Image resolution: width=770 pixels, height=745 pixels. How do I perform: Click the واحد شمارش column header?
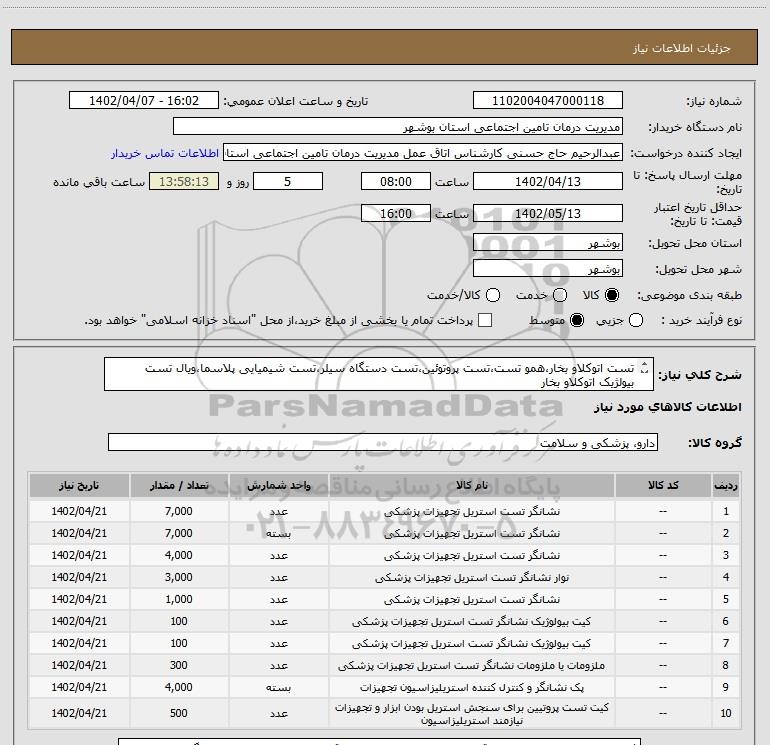coord(278,485)
